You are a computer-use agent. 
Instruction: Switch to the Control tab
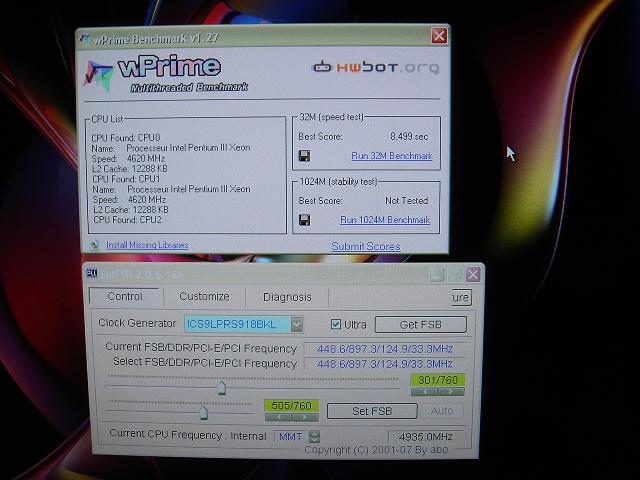click(124, 296)
